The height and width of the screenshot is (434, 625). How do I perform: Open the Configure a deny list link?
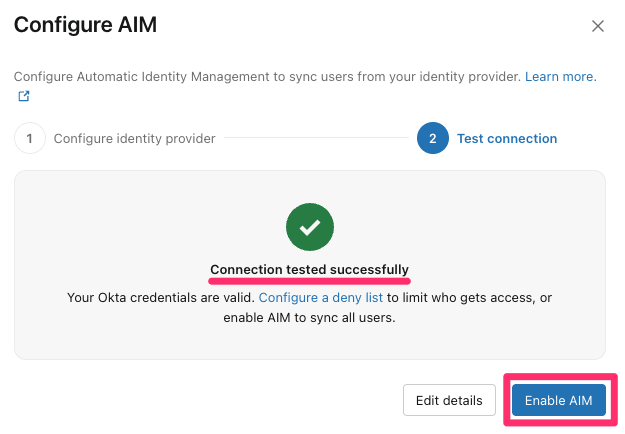[x=320, y=298]
